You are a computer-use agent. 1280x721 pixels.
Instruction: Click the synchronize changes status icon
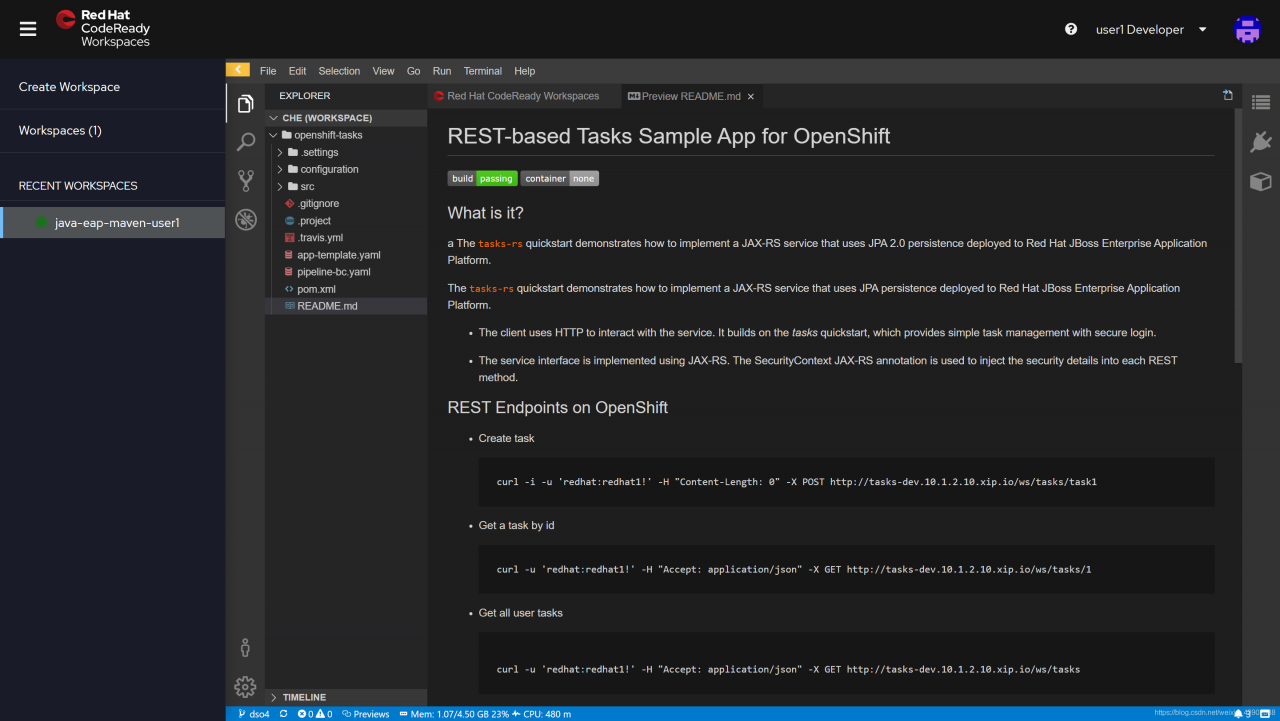click(284, 714)
